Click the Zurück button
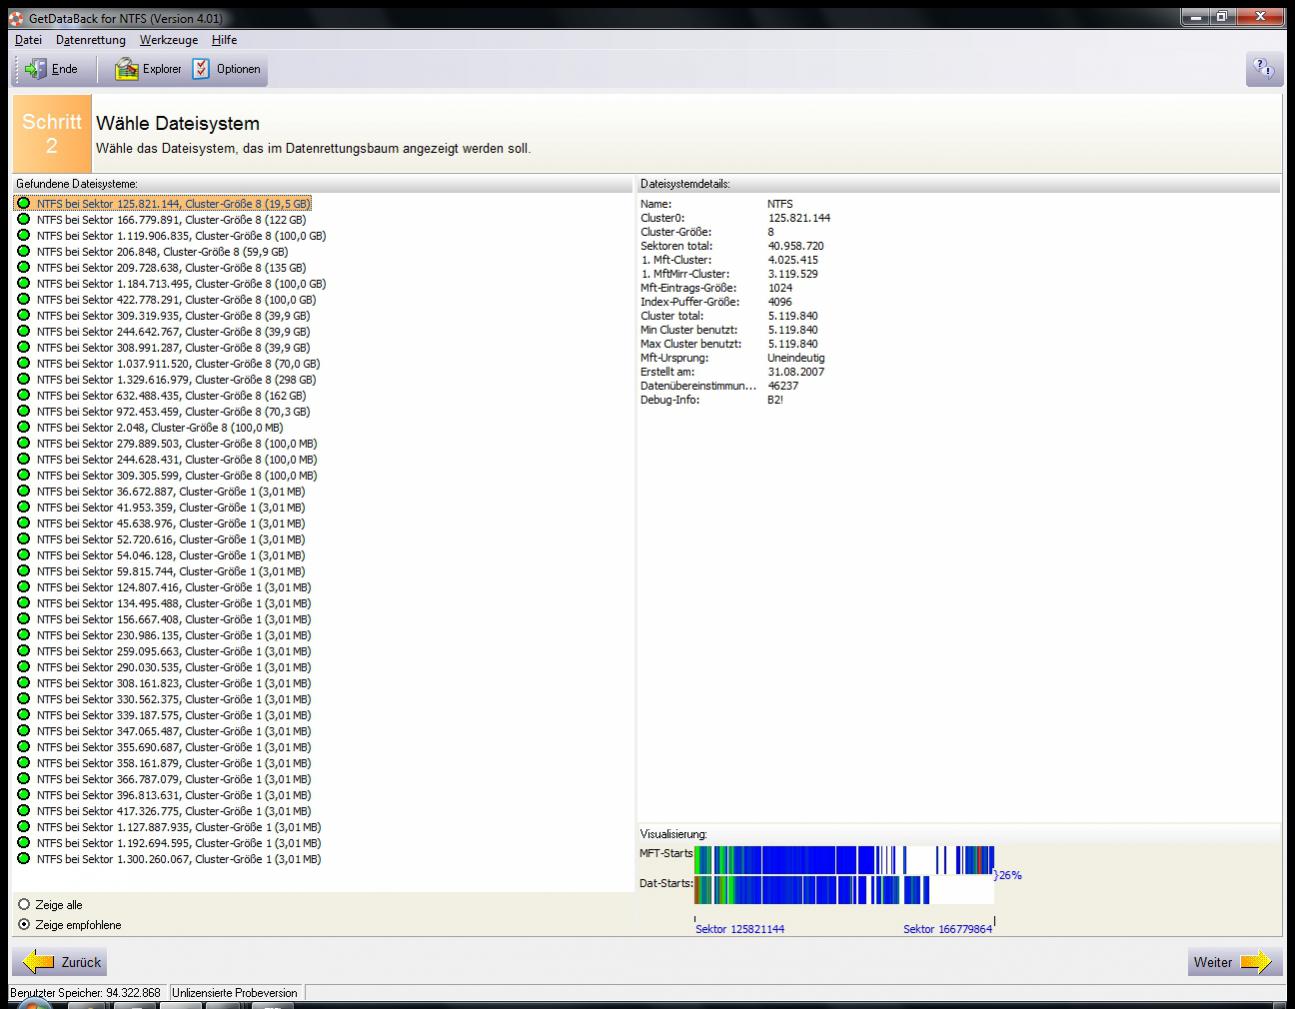The height and width of the screenshot is (1009, 1295). [61, 962]
